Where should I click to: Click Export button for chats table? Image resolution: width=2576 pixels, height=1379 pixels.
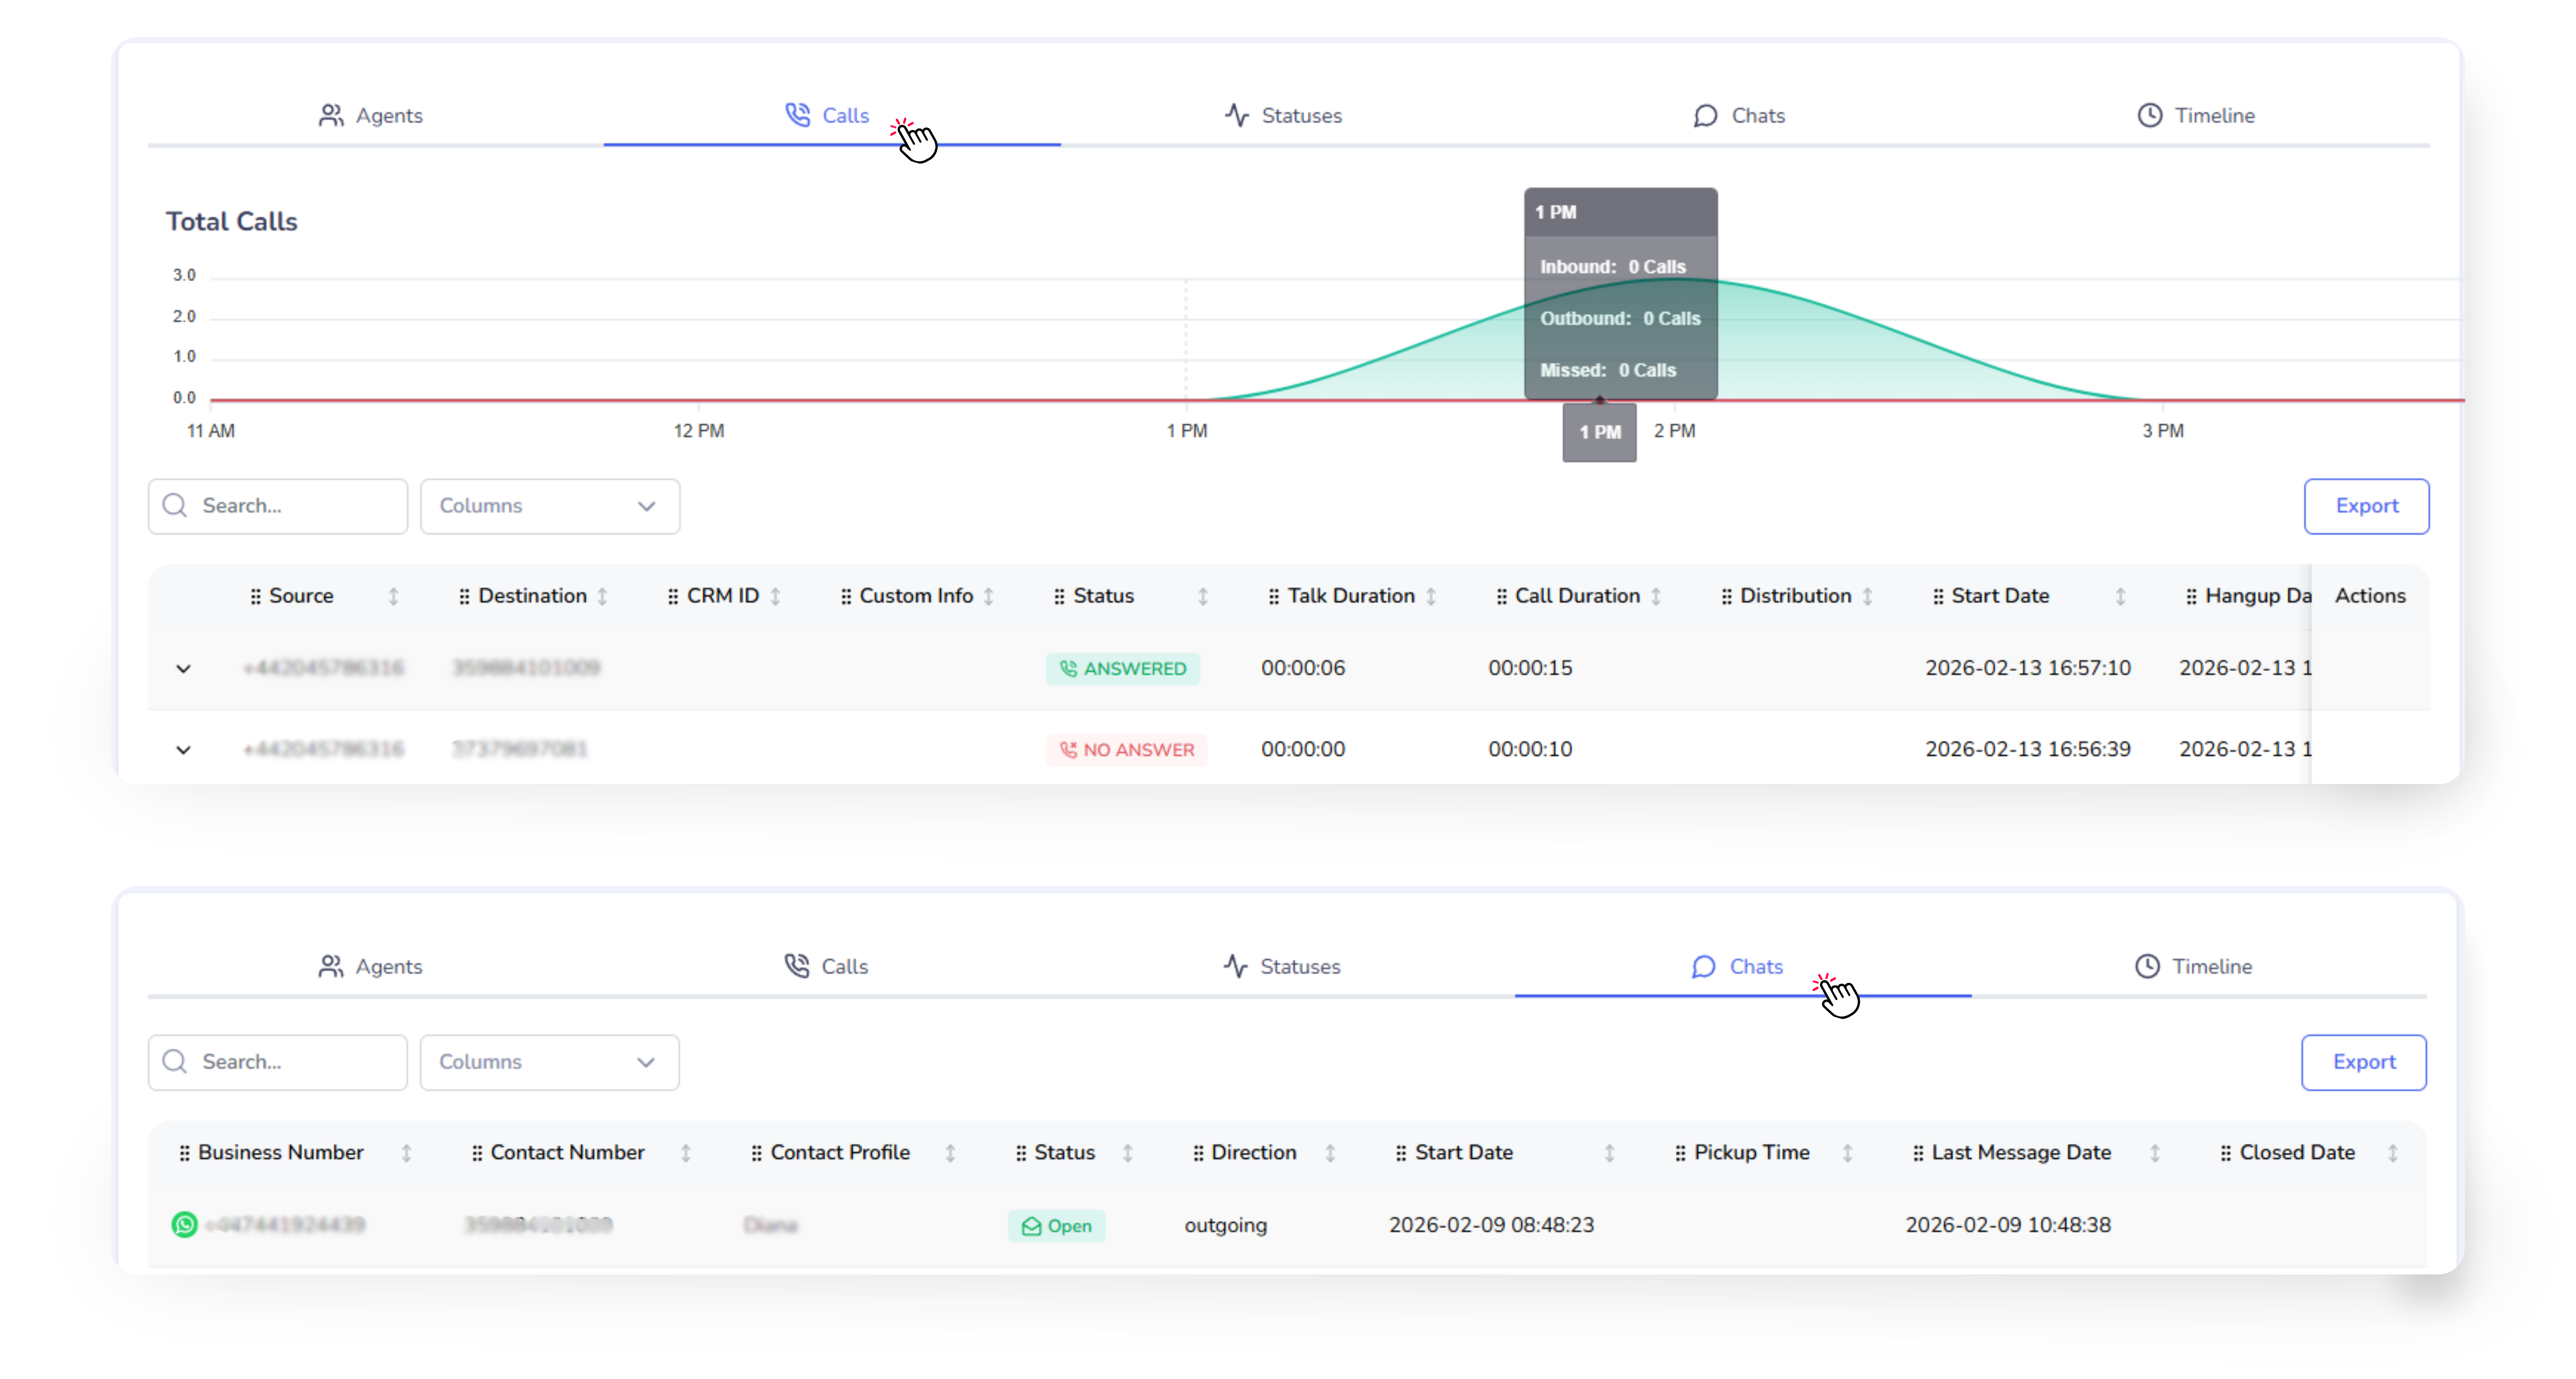click(x=2363, y=1062)
